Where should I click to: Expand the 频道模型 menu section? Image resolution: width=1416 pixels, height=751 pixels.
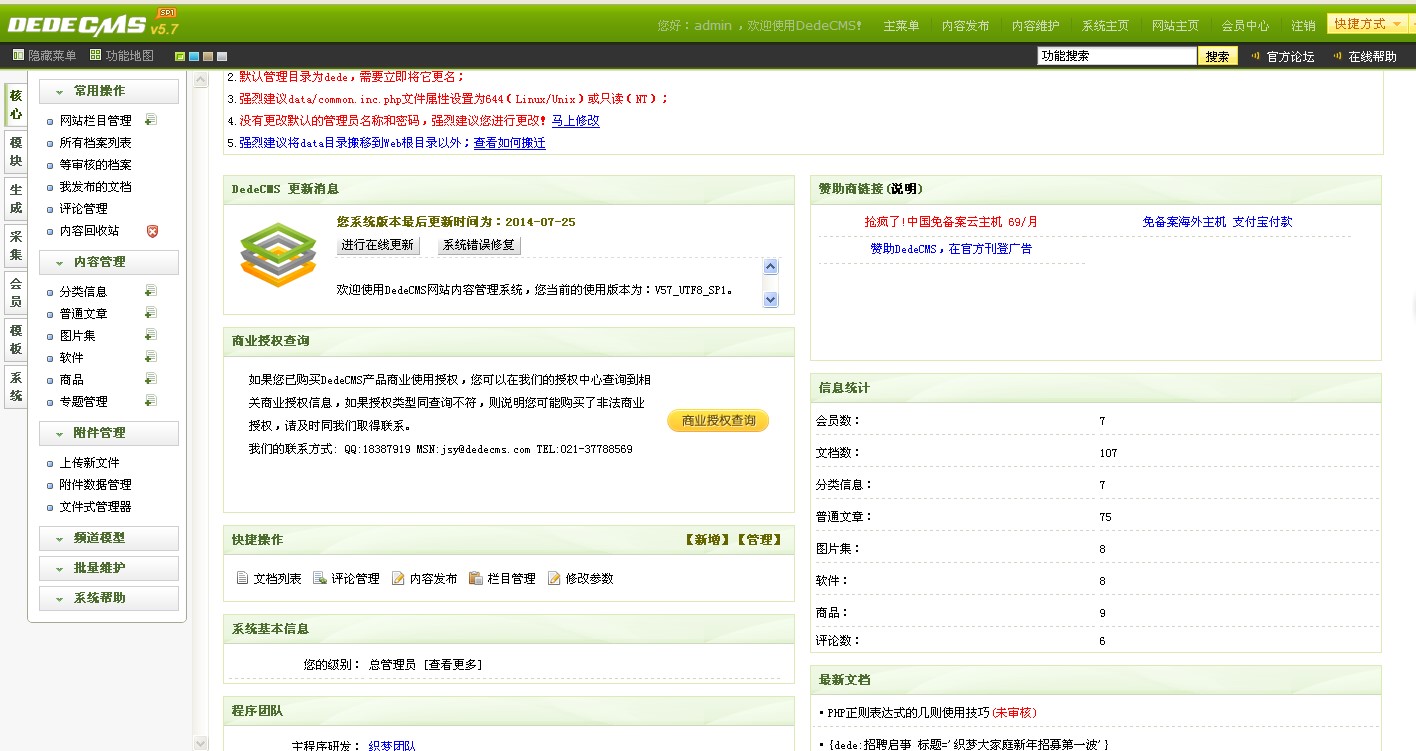pyautogui.click(x=109, y=538)
